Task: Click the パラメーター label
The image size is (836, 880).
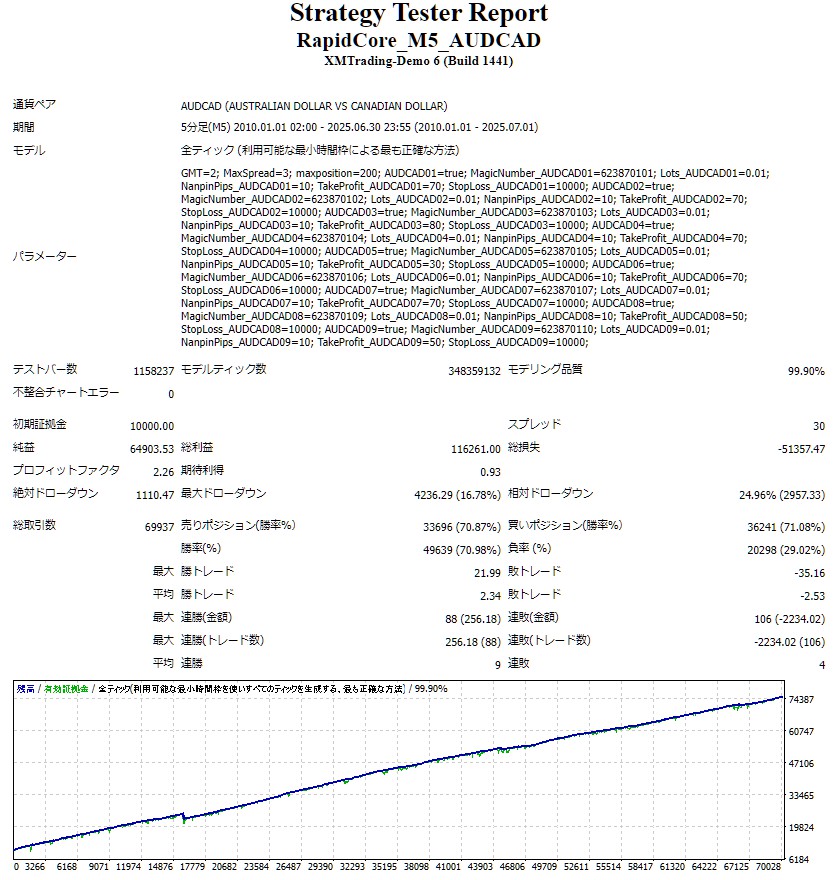Action: click(45, 256)
